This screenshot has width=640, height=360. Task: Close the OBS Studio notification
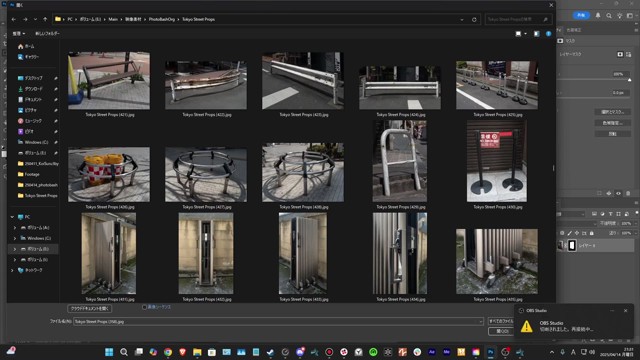pos(626,311)
